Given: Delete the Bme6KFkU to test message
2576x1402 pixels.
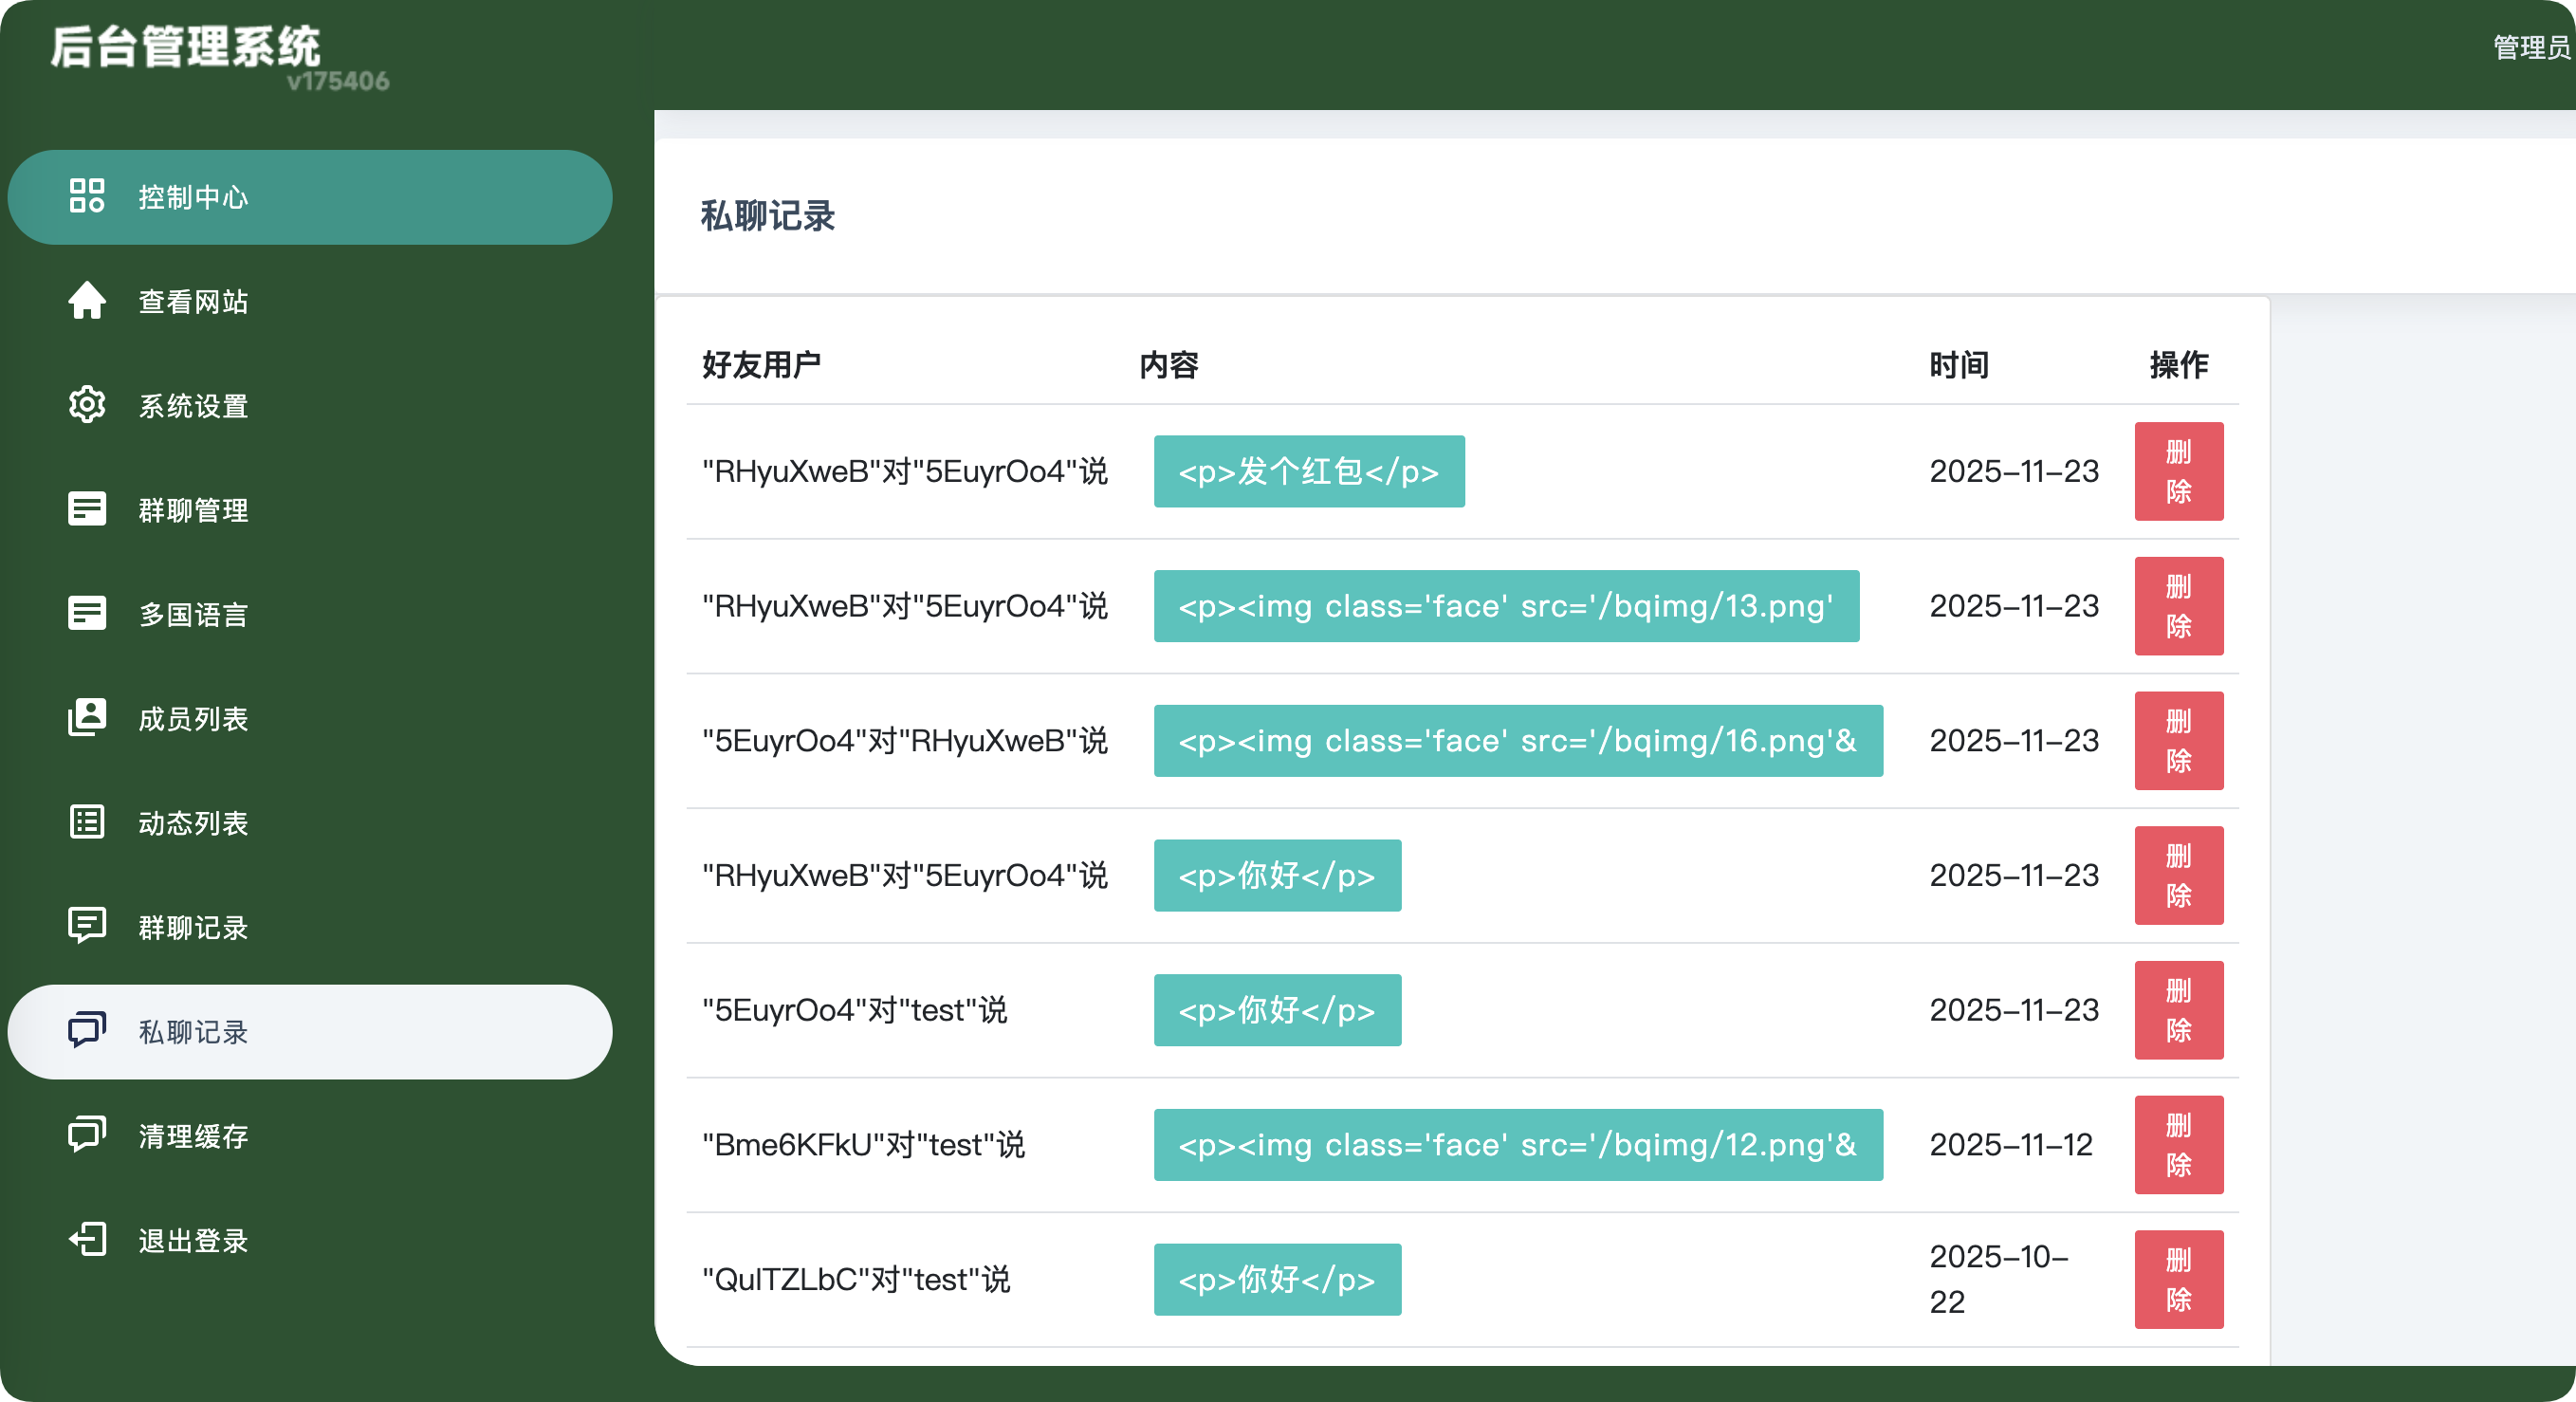Looking at the screenshot, I should pyautogui.click(x=2179, y=1145).
